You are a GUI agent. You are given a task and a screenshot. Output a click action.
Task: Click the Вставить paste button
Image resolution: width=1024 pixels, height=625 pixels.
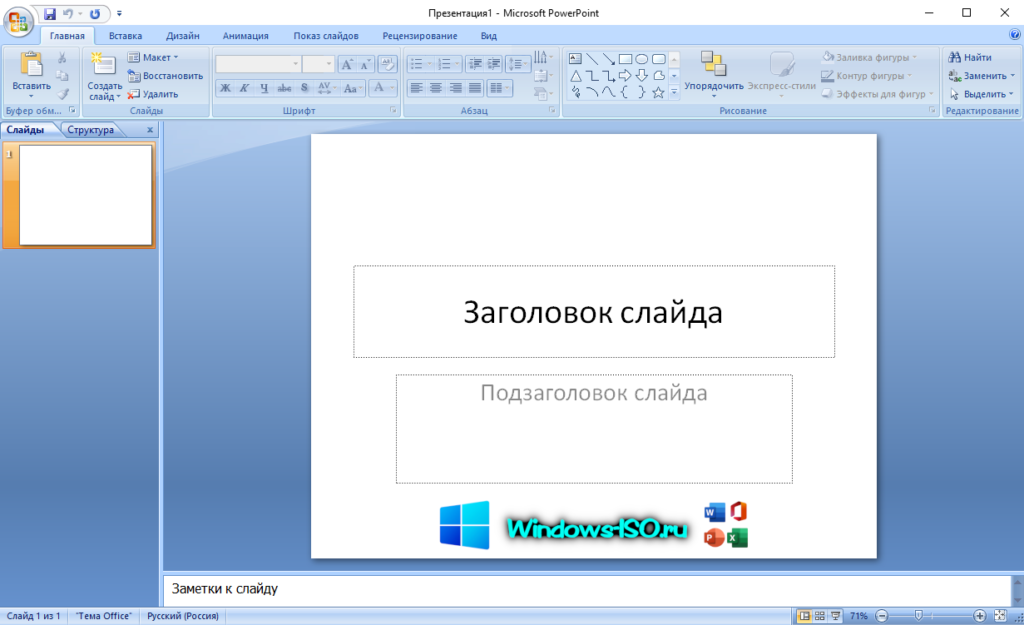[31, 75]
